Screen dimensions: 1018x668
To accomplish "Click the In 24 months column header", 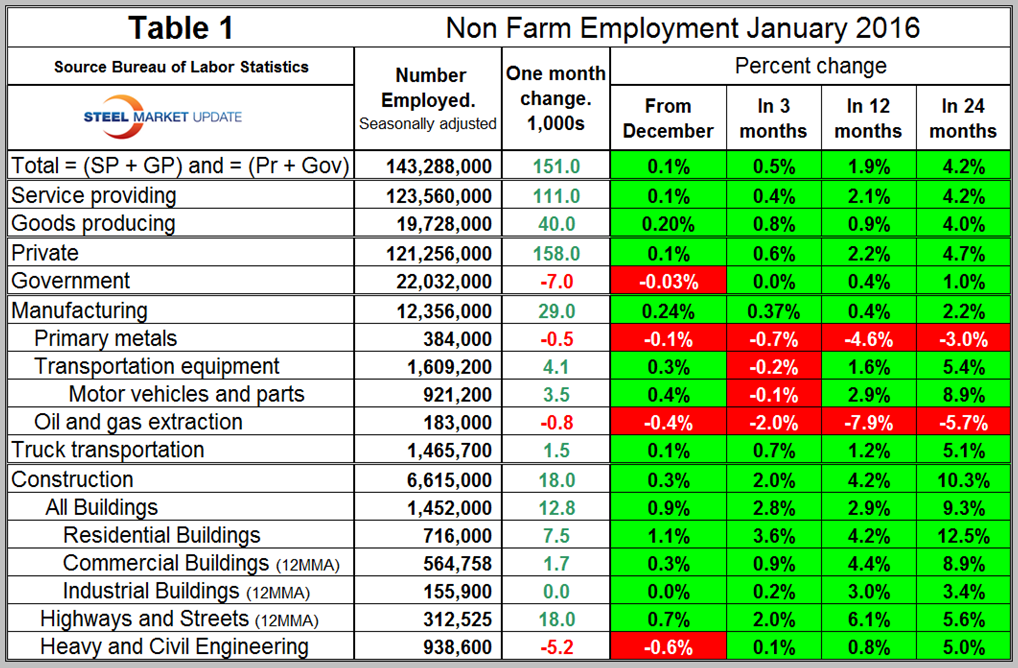I will click(967, 118).
